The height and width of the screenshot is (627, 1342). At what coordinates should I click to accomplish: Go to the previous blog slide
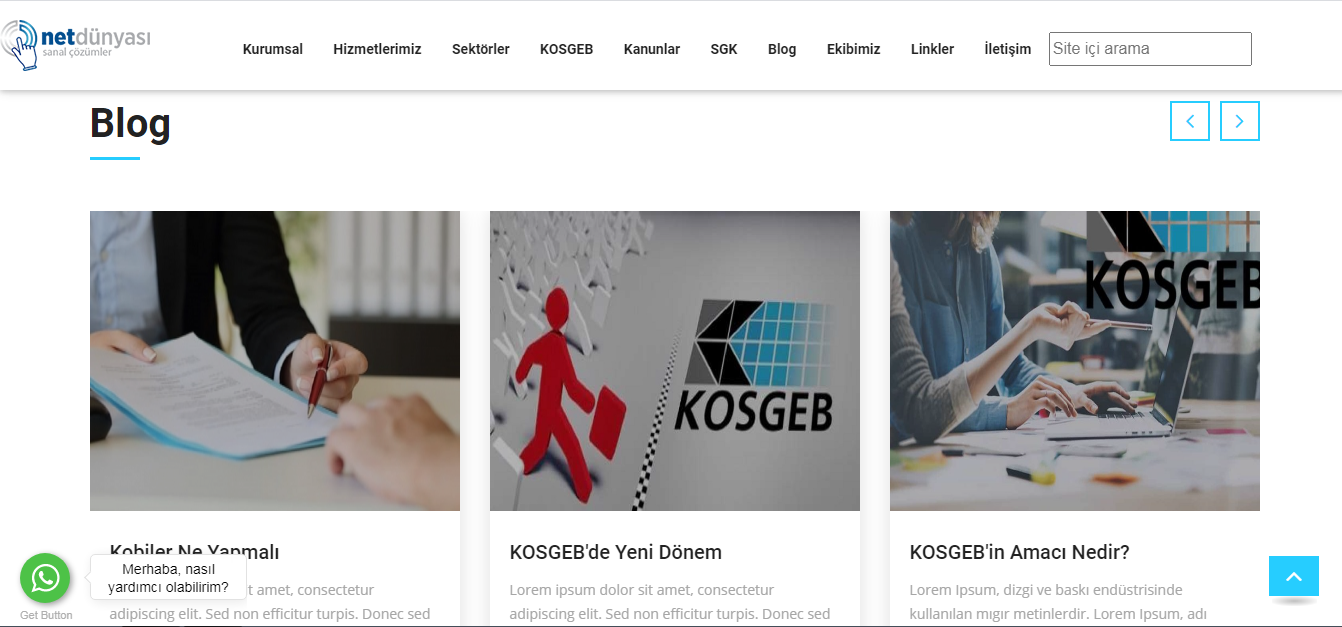click(1190, 121)
